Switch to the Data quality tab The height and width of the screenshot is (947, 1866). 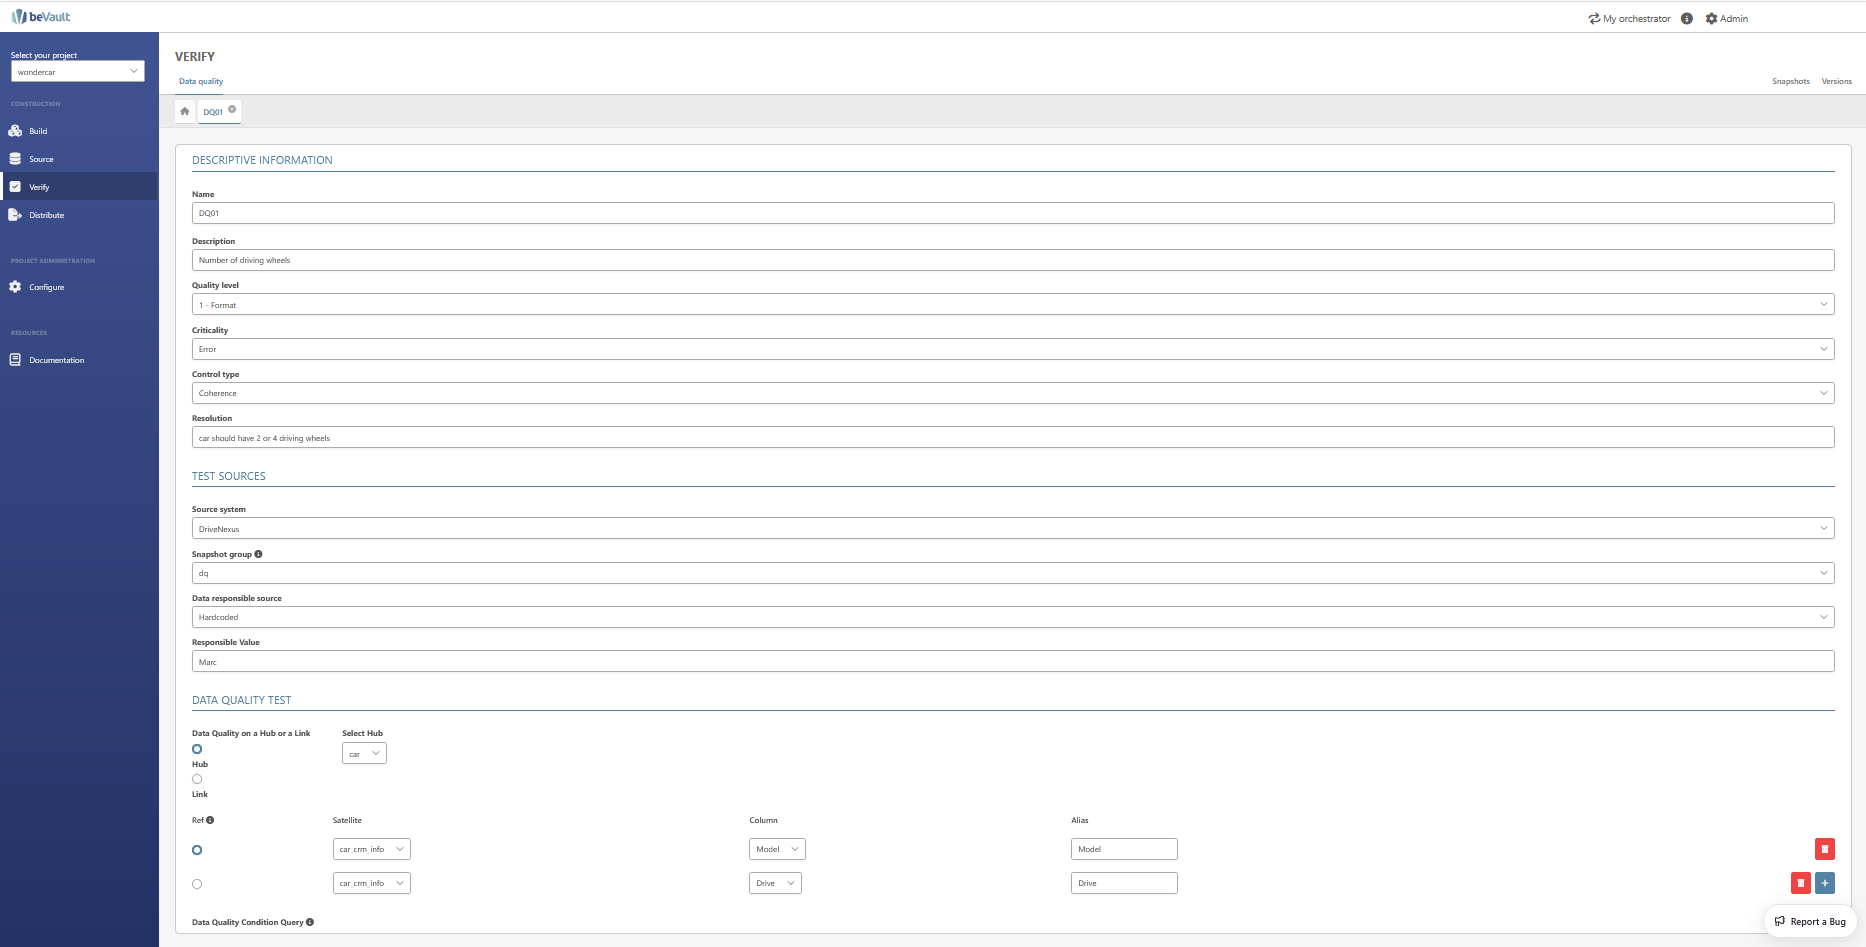[201, 81]
